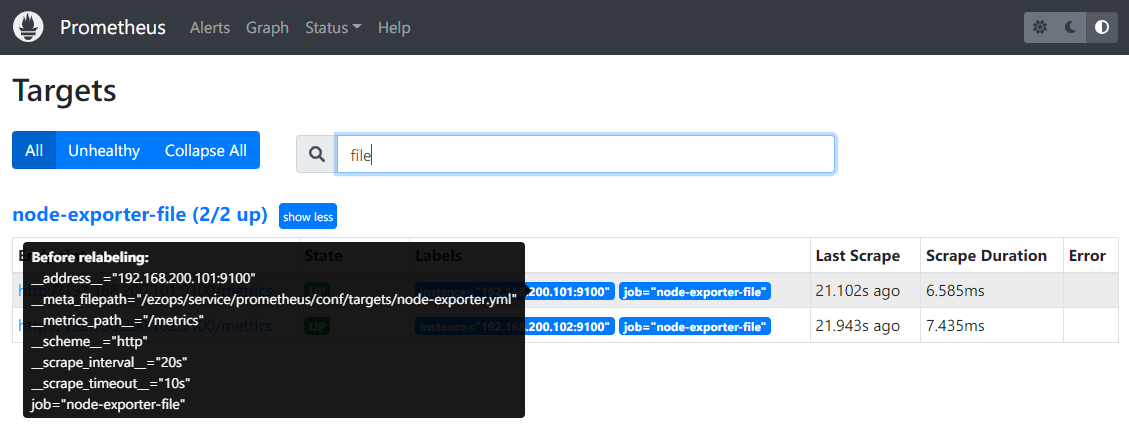Open the Graph page
Image resolution: width=1129 pixels, height=426 pixels.
[267, 28]
